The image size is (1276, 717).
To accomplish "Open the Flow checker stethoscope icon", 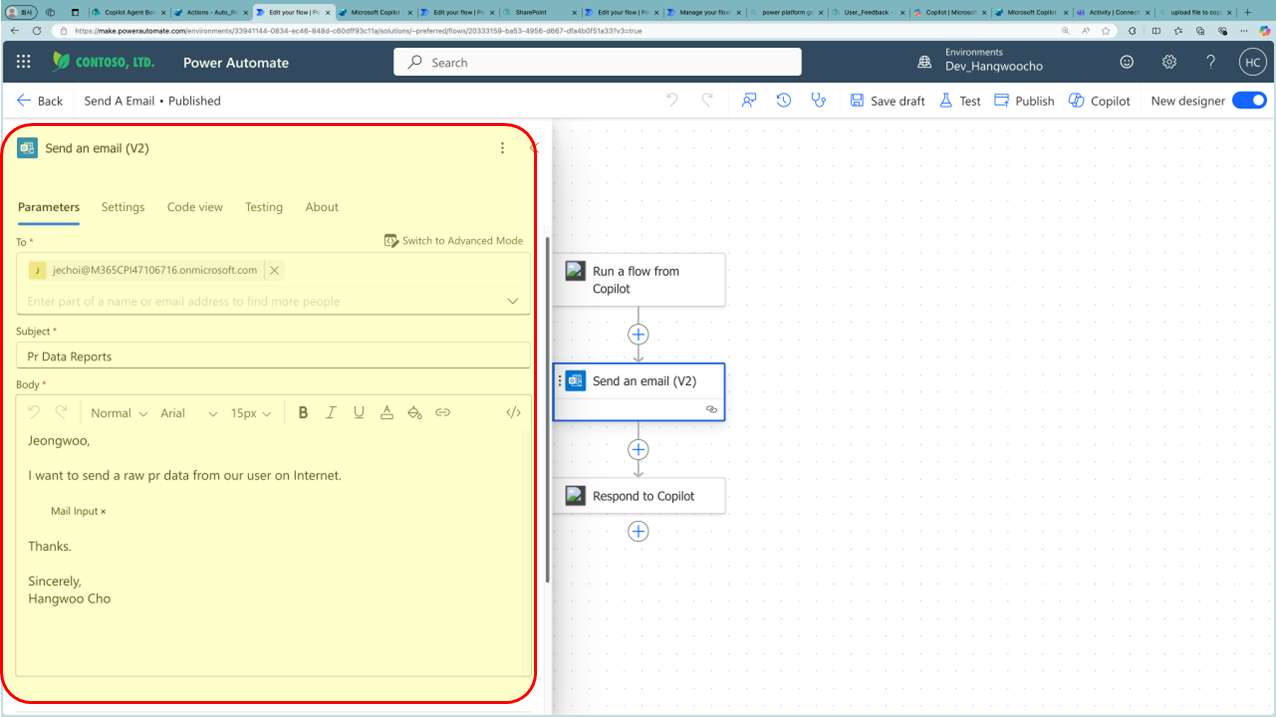I will [x=819, y=100].
